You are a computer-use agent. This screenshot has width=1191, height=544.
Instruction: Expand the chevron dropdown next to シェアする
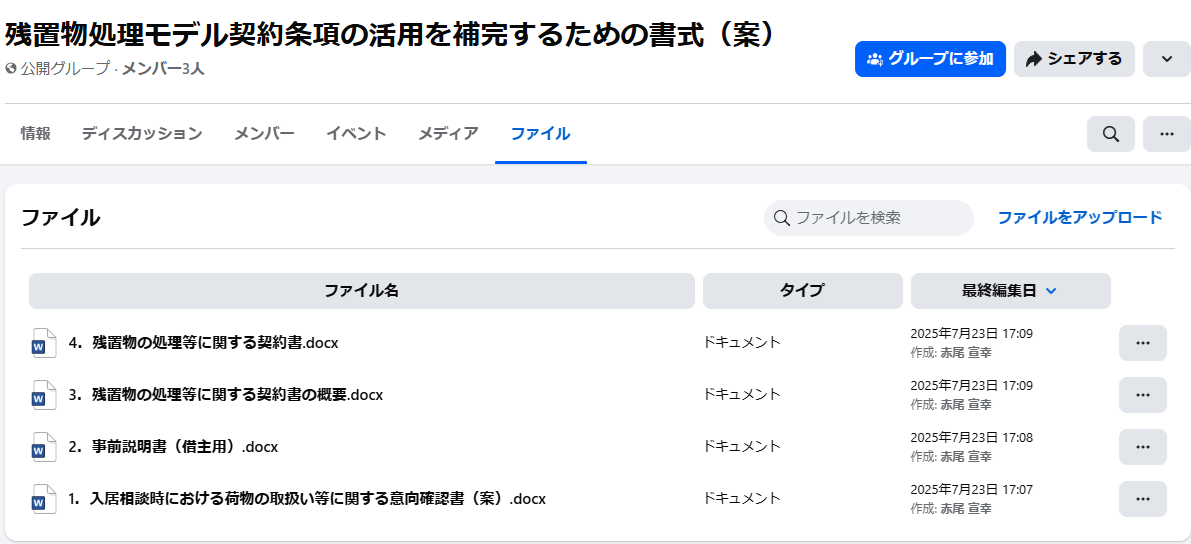click(1166, 59)
